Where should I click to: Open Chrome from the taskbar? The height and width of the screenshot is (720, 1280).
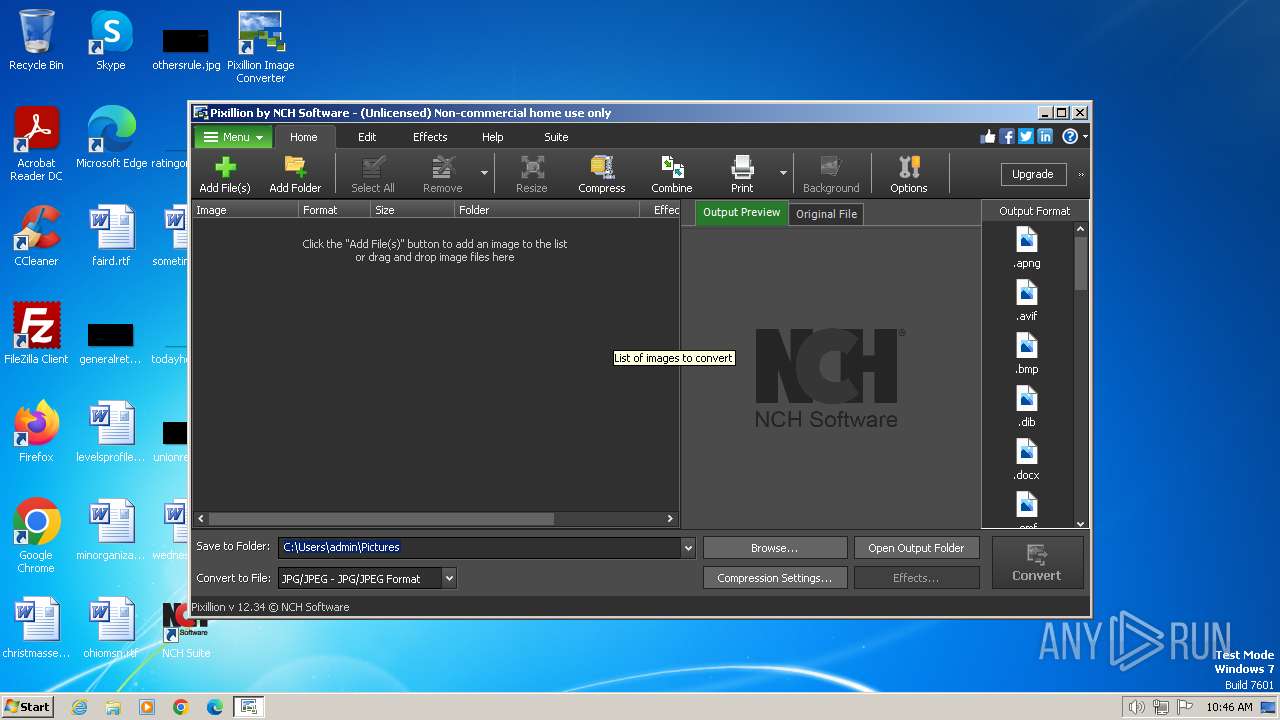pyautogui.click(x=181, y=707)
